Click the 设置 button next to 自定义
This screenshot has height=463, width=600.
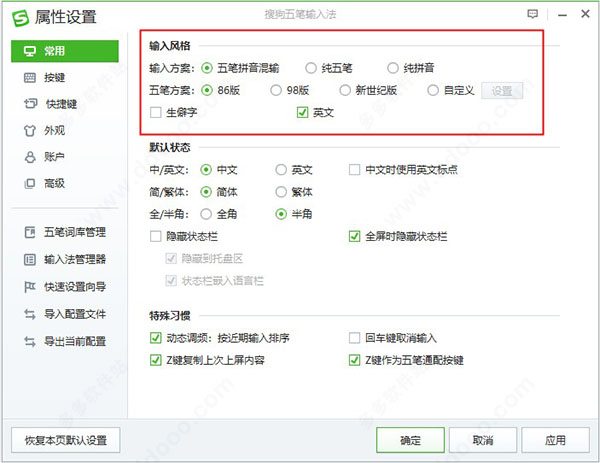(502, 91)
